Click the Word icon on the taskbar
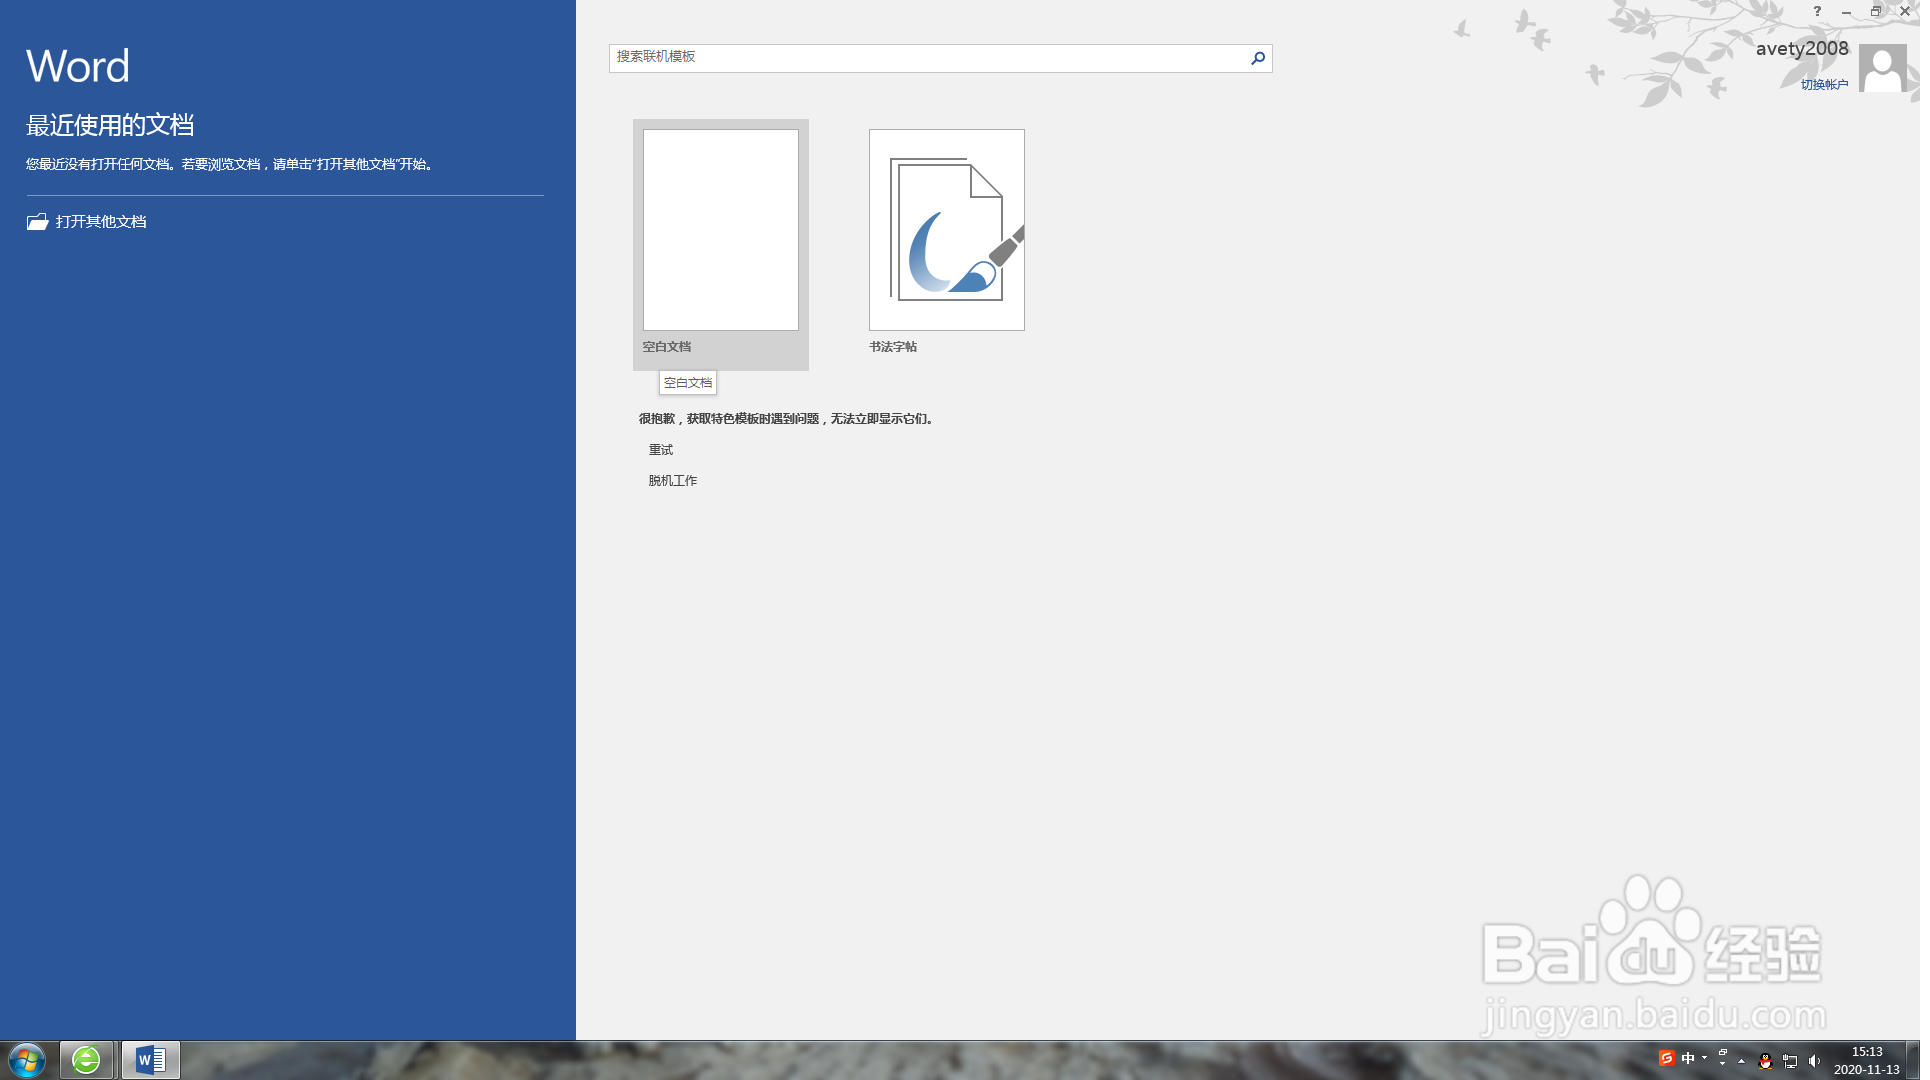The width and height of the screenshot is (1930, 1080). (x=151, y=1060)
